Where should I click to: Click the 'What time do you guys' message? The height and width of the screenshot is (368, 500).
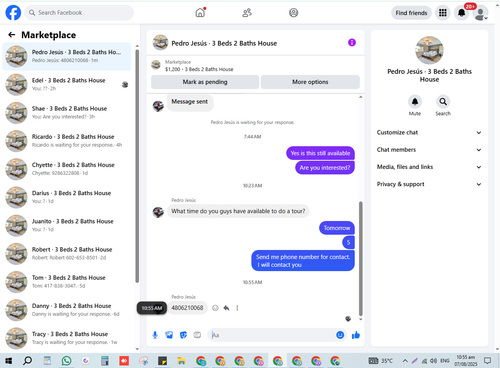click(x=238, y=211)
